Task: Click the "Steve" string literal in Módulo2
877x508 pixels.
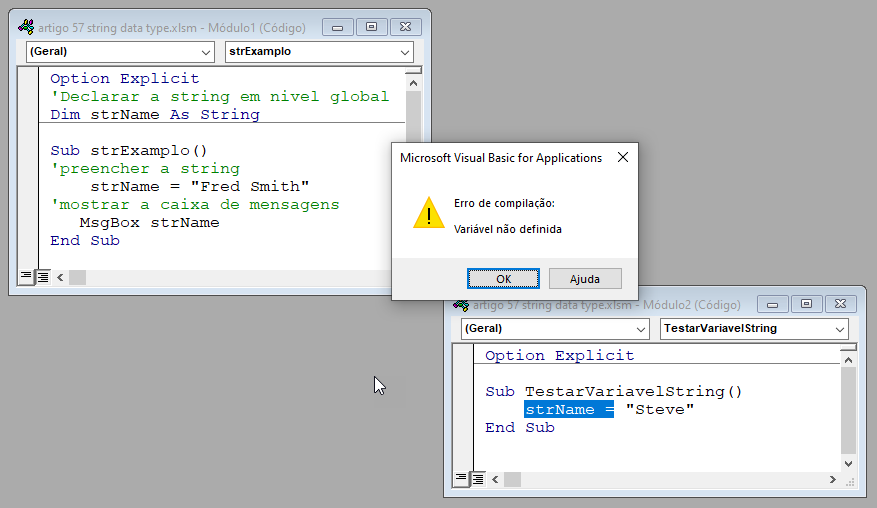Action: (x=660, y=410)
